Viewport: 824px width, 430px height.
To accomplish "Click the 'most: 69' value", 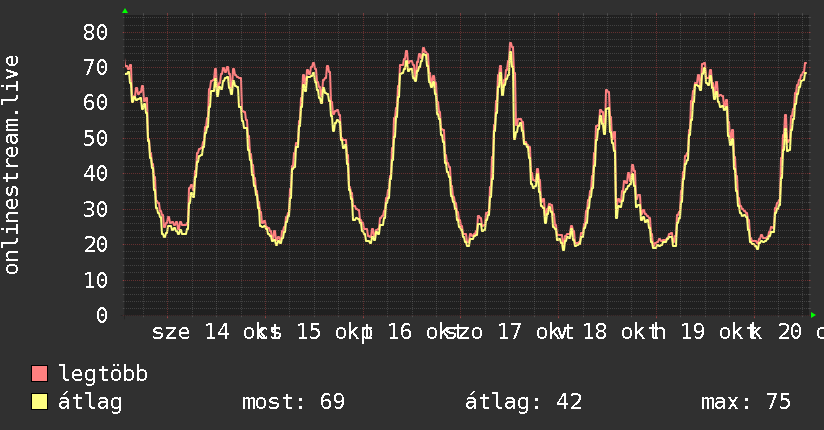I will [293, 402].
